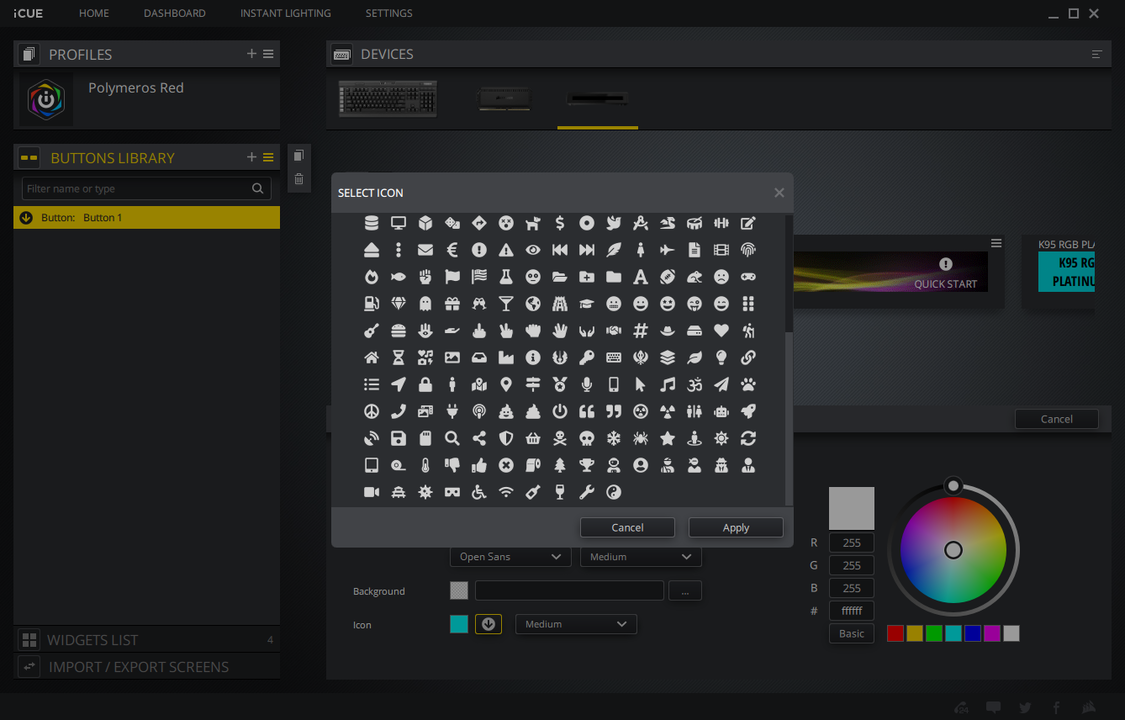The image size is (1125, 720).
Task: Pick the house home icon
Action: point(372,357)
